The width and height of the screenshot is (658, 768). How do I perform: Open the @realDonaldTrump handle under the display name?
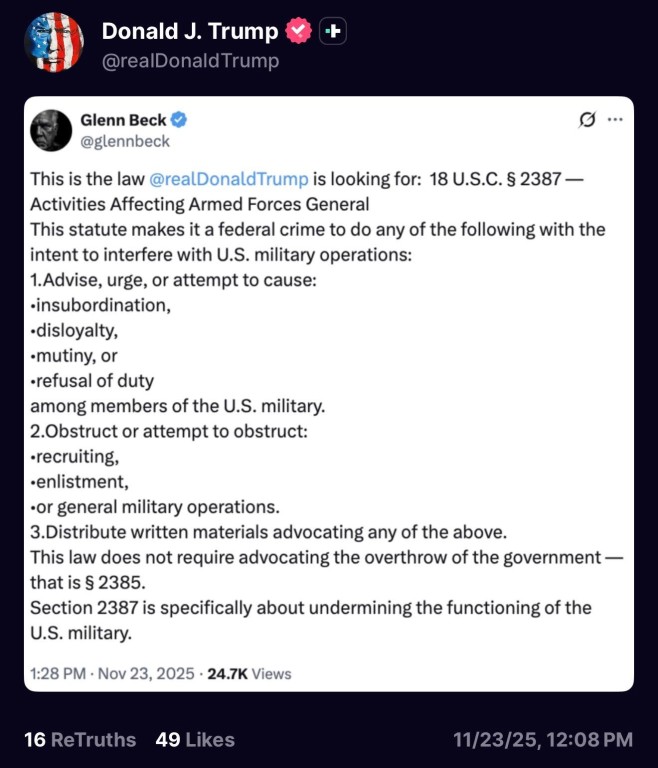tap(190, 61)
